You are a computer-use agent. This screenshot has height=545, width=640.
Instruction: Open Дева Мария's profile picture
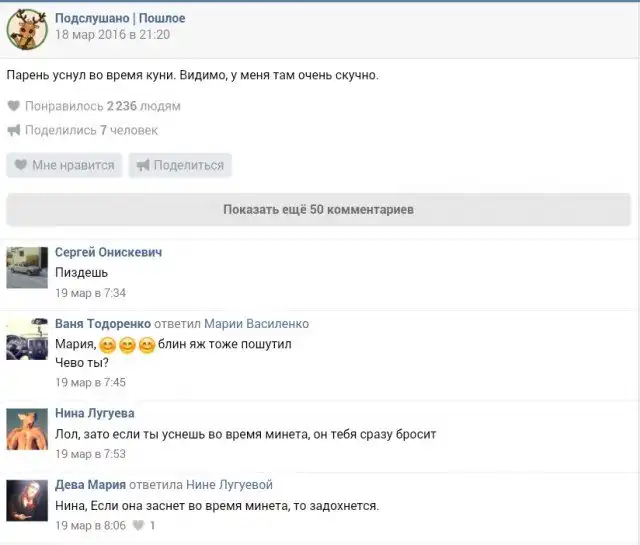[x=27, y=500]
